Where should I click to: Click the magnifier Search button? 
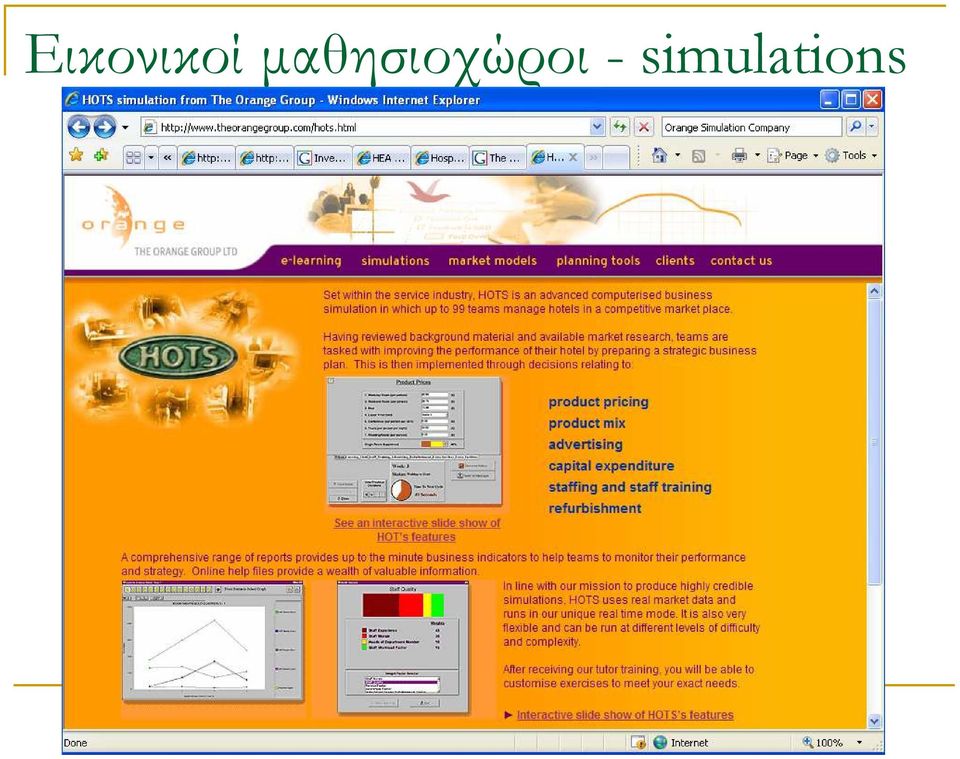[x=855, y=127]
